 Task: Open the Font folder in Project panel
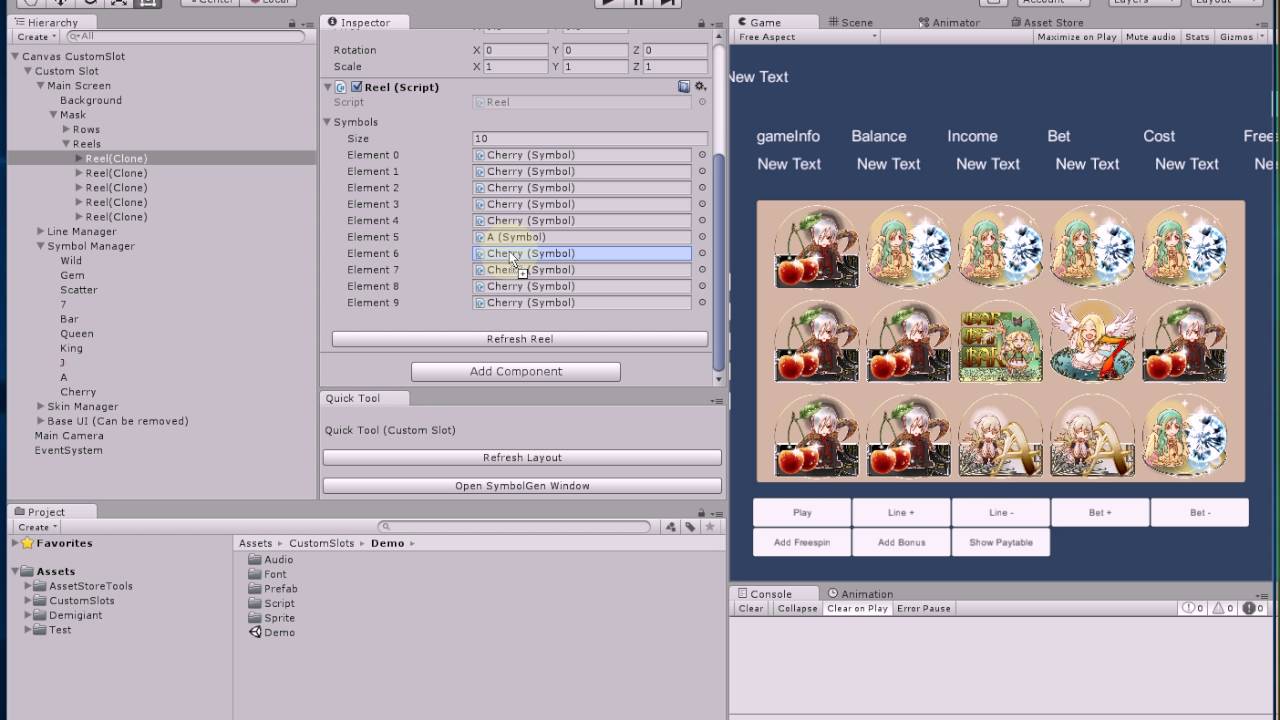click(268, 574)
